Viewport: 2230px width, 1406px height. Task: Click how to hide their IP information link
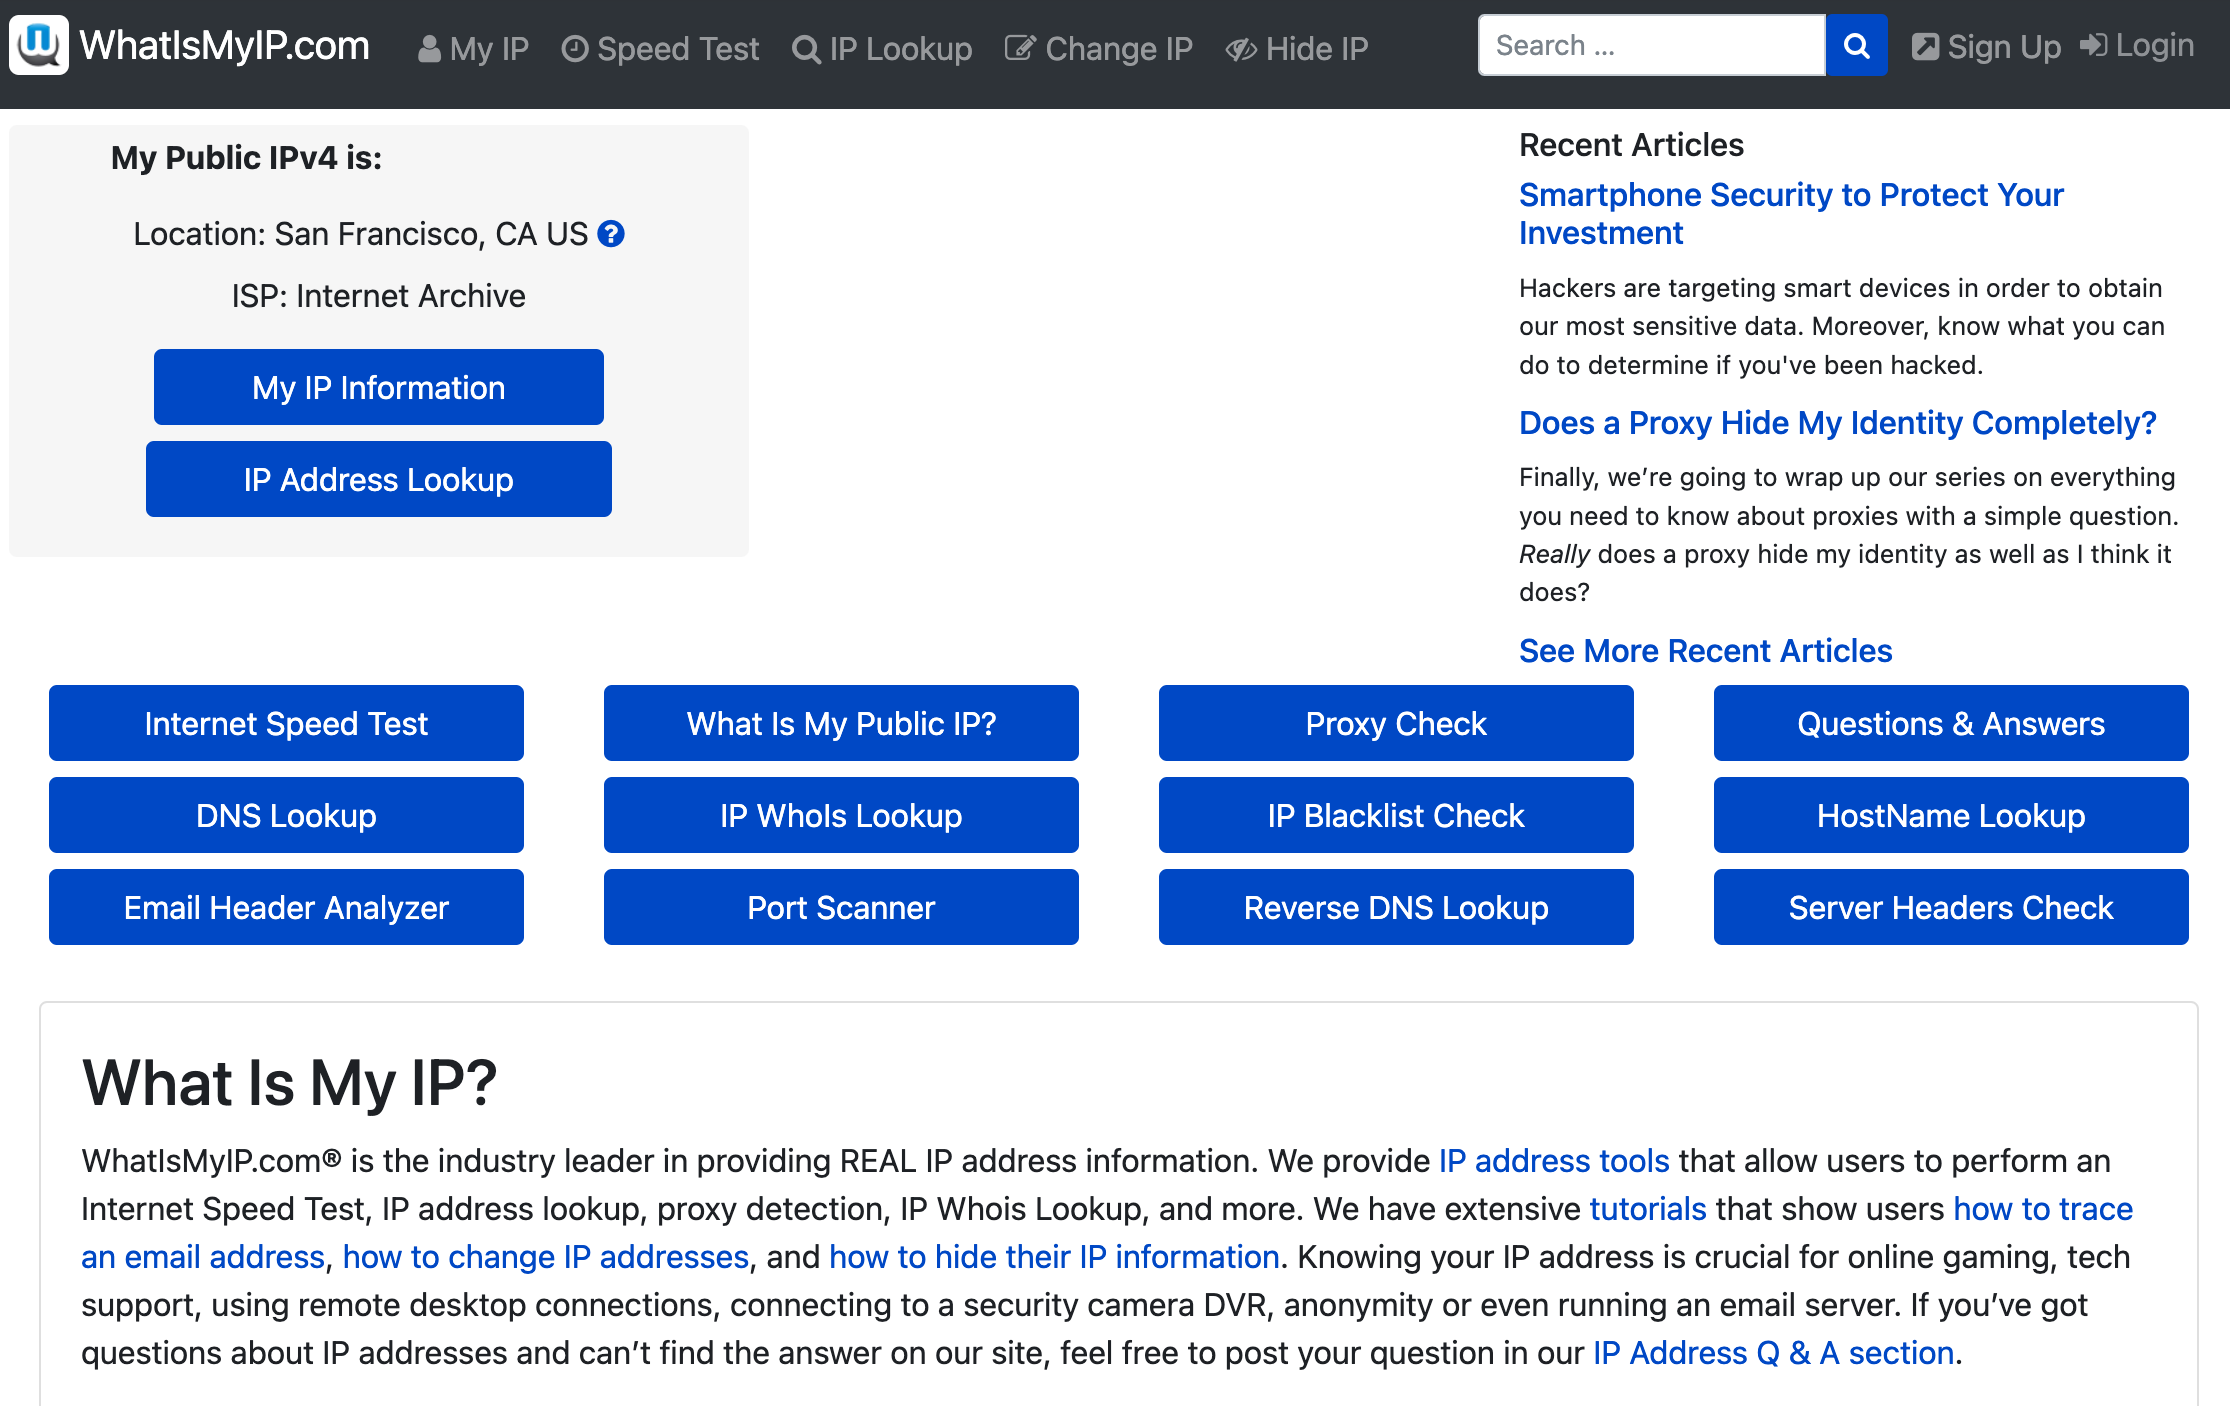[1054, 1256]
